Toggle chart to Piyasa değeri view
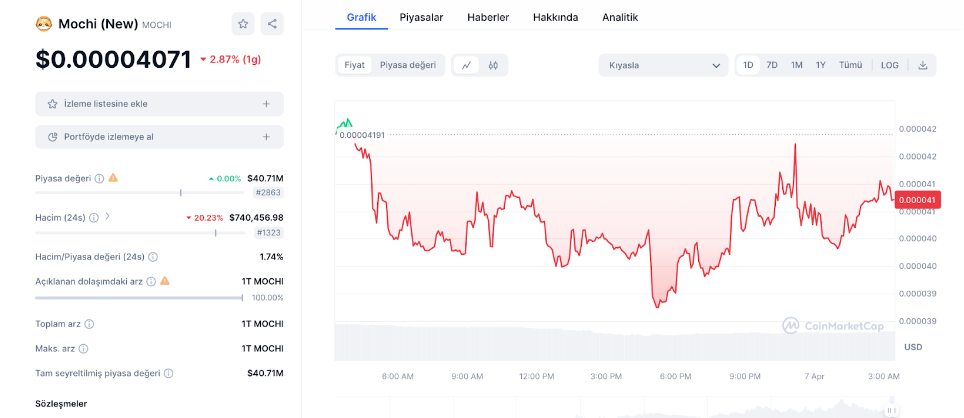Image resolution: width=964 pixels, height=418 pixels. click(408, 65)
